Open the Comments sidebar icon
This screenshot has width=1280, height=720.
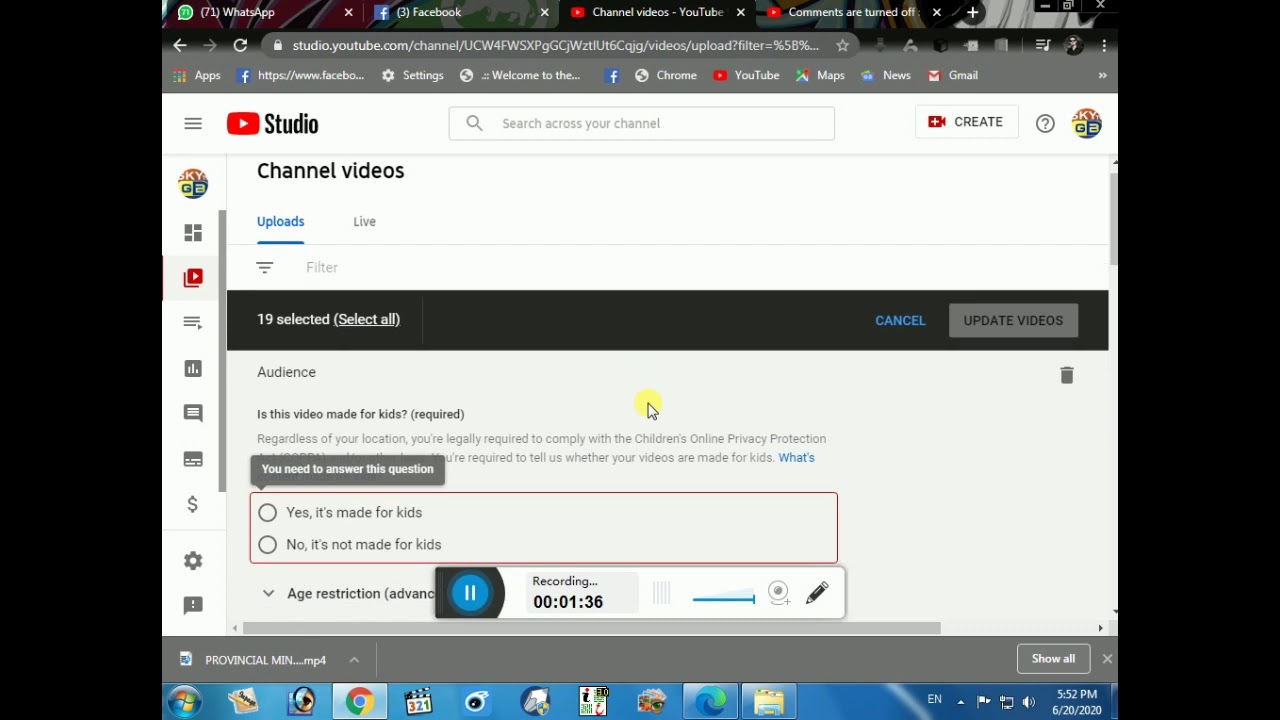[193, 413]
